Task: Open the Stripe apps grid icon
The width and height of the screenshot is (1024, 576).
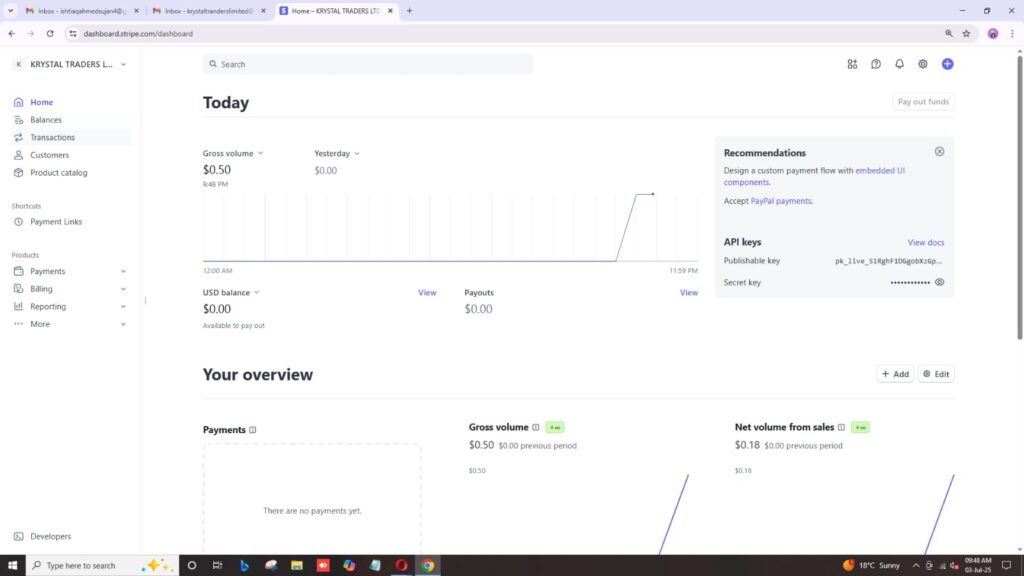Action: click(x=852, y=64)
